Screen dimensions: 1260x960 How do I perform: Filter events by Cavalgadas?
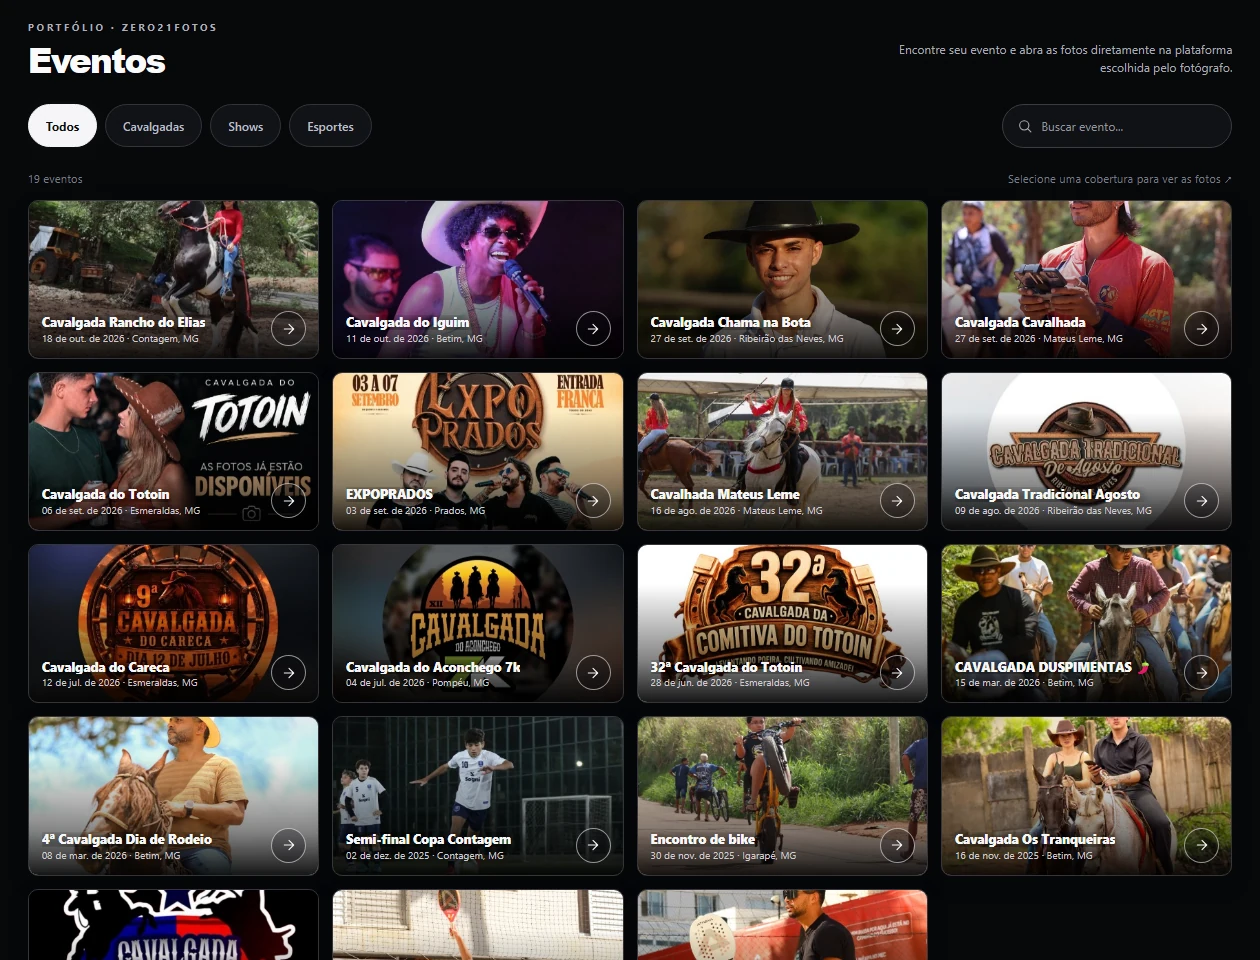[x=153, y=126]
